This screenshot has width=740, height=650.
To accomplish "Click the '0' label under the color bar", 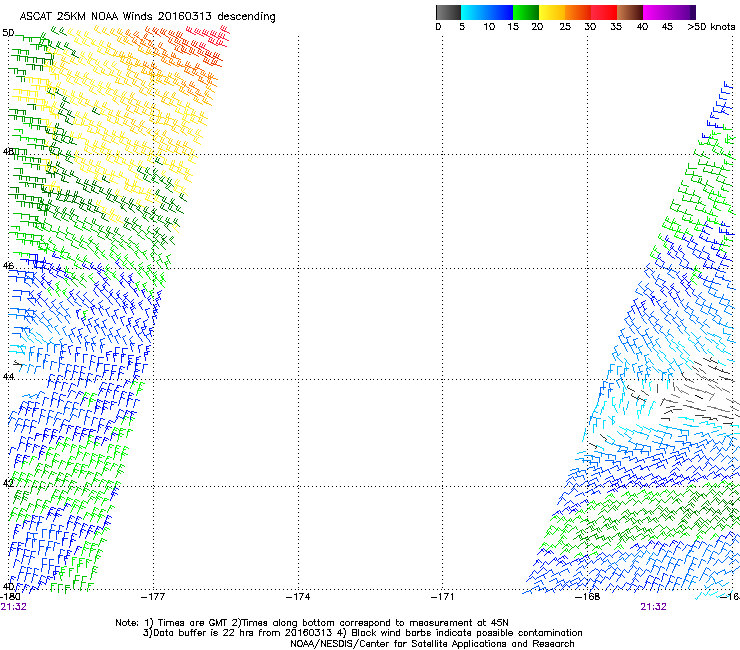I will coord(438,27).
